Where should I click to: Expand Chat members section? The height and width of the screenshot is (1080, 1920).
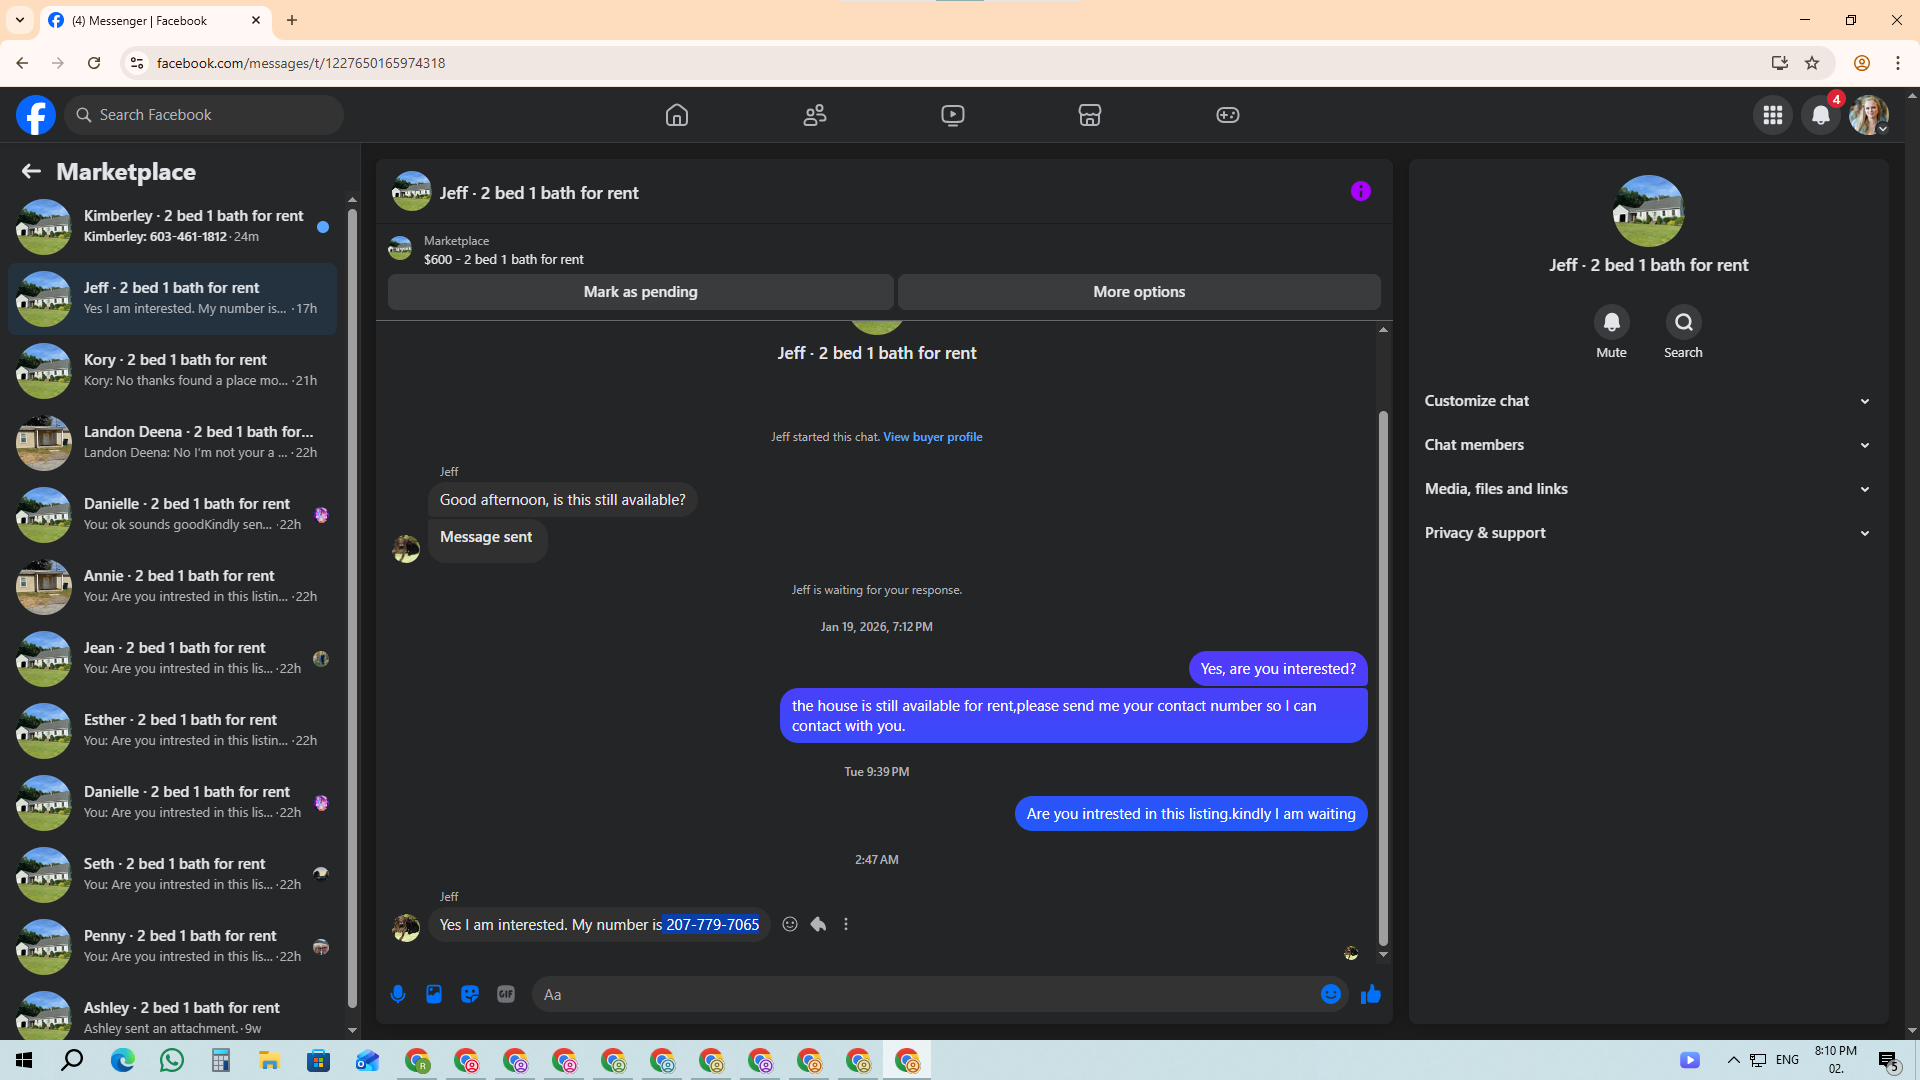point(1648,445)
